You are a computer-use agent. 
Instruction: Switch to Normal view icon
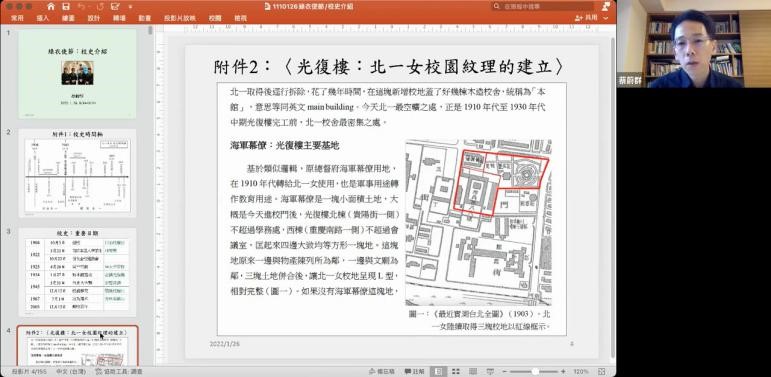coord(439,372)
